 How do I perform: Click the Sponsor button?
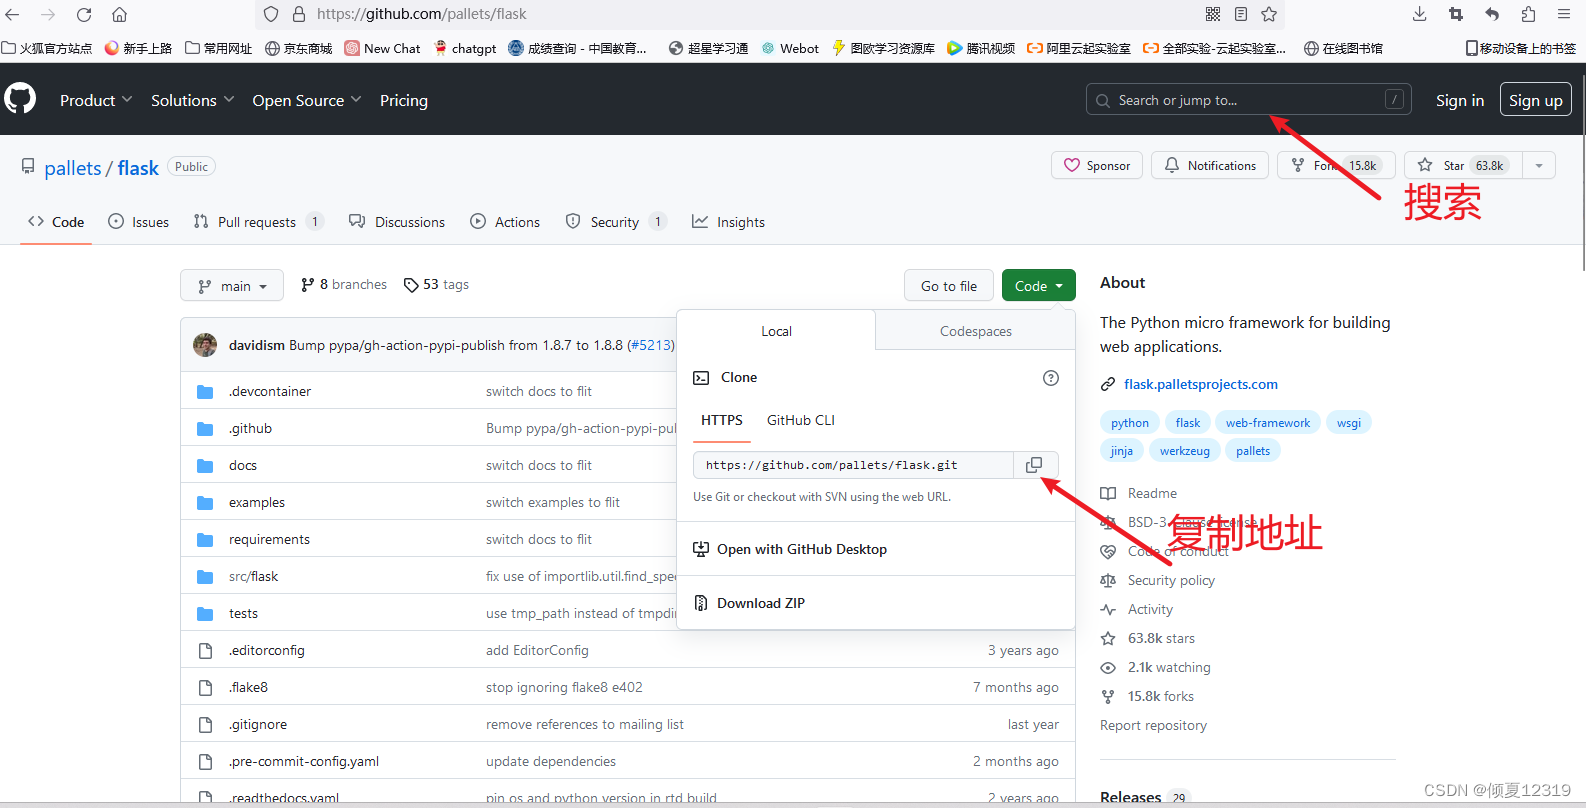click(1097, 165)
